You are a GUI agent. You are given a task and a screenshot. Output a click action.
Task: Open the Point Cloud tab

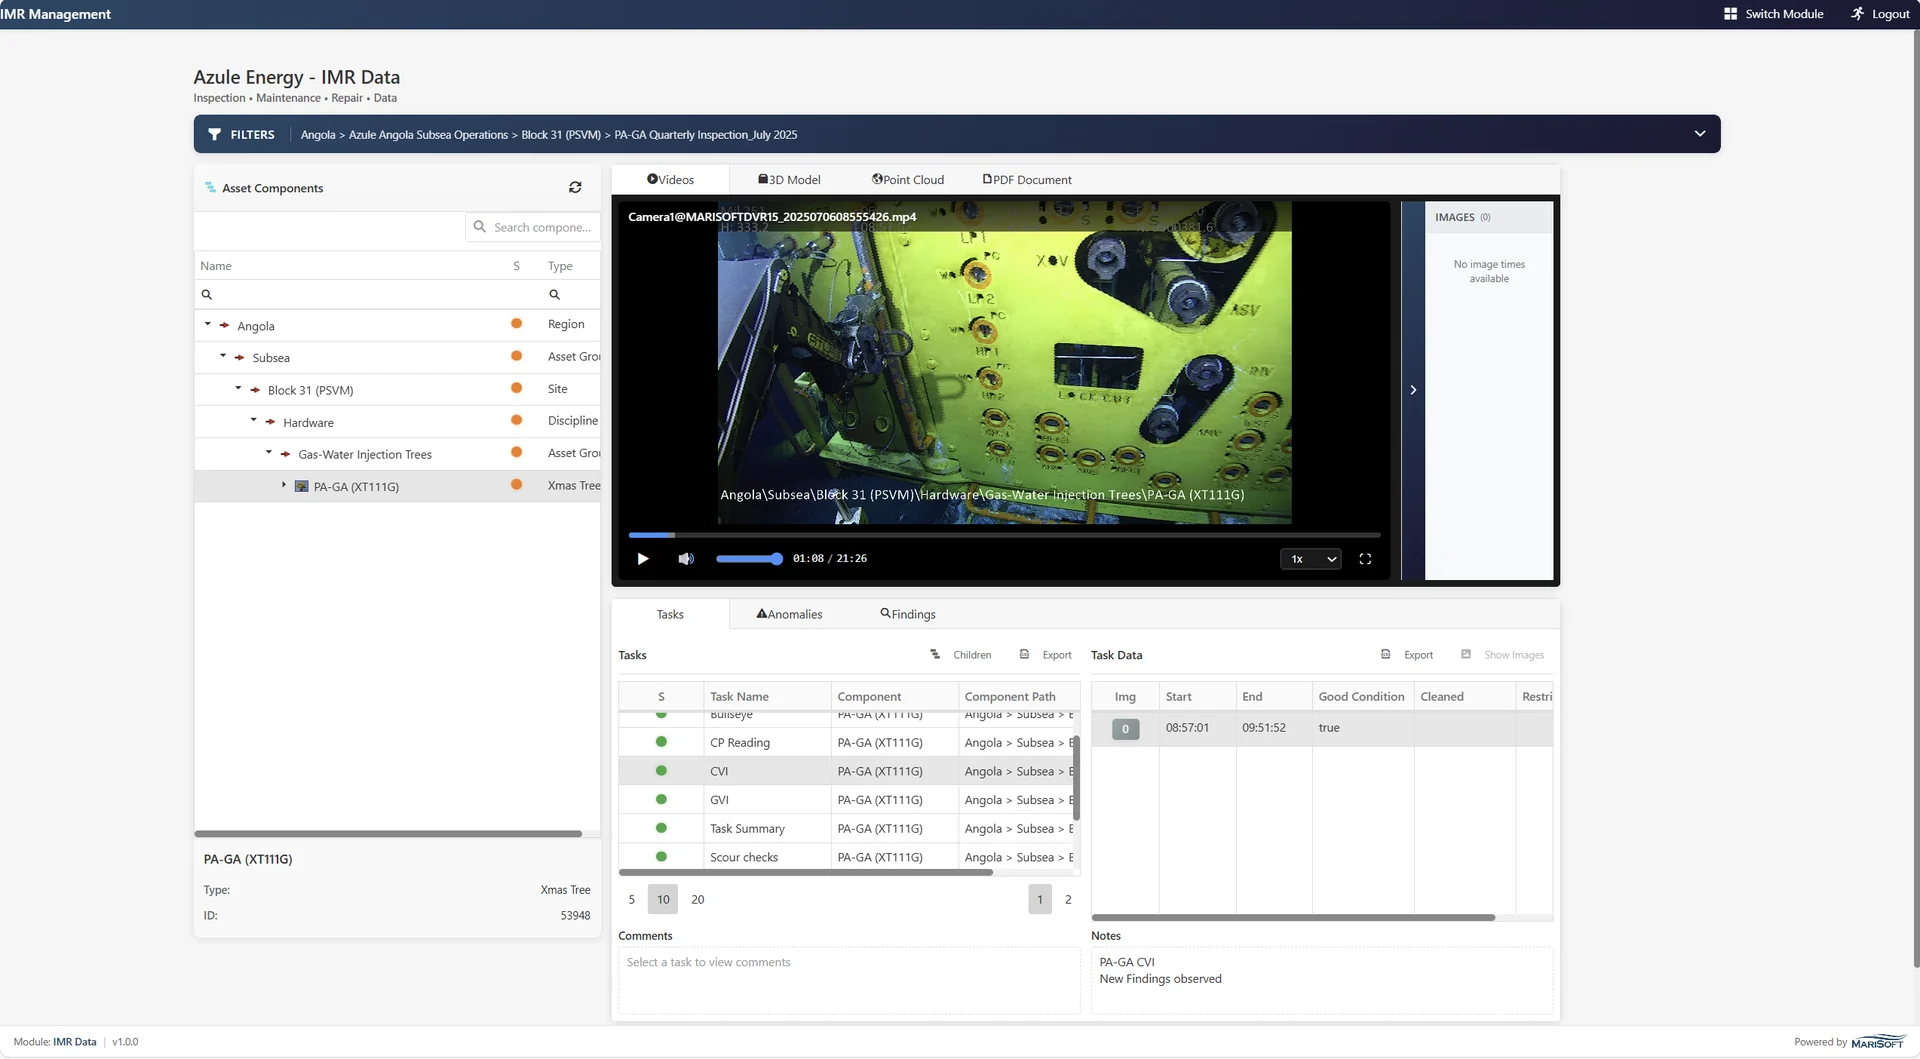(908, 180)
